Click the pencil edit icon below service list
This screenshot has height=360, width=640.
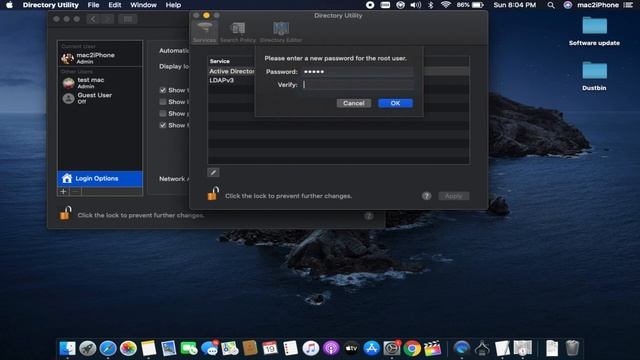coord(213,172)
